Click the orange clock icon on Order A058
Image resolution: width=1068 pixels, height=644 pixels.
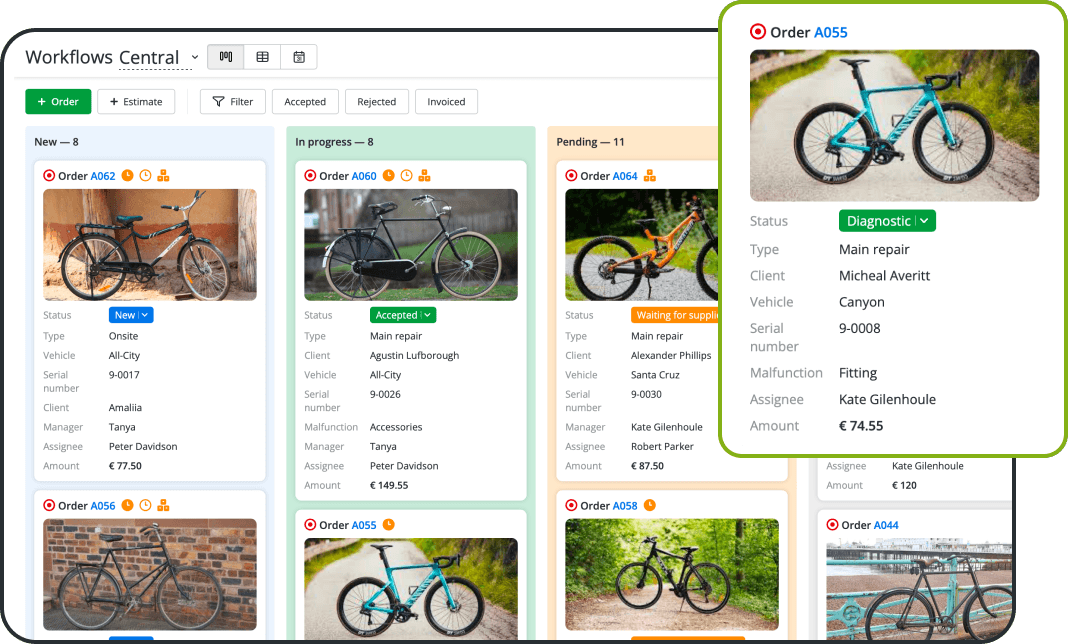[x=650, y=506]
